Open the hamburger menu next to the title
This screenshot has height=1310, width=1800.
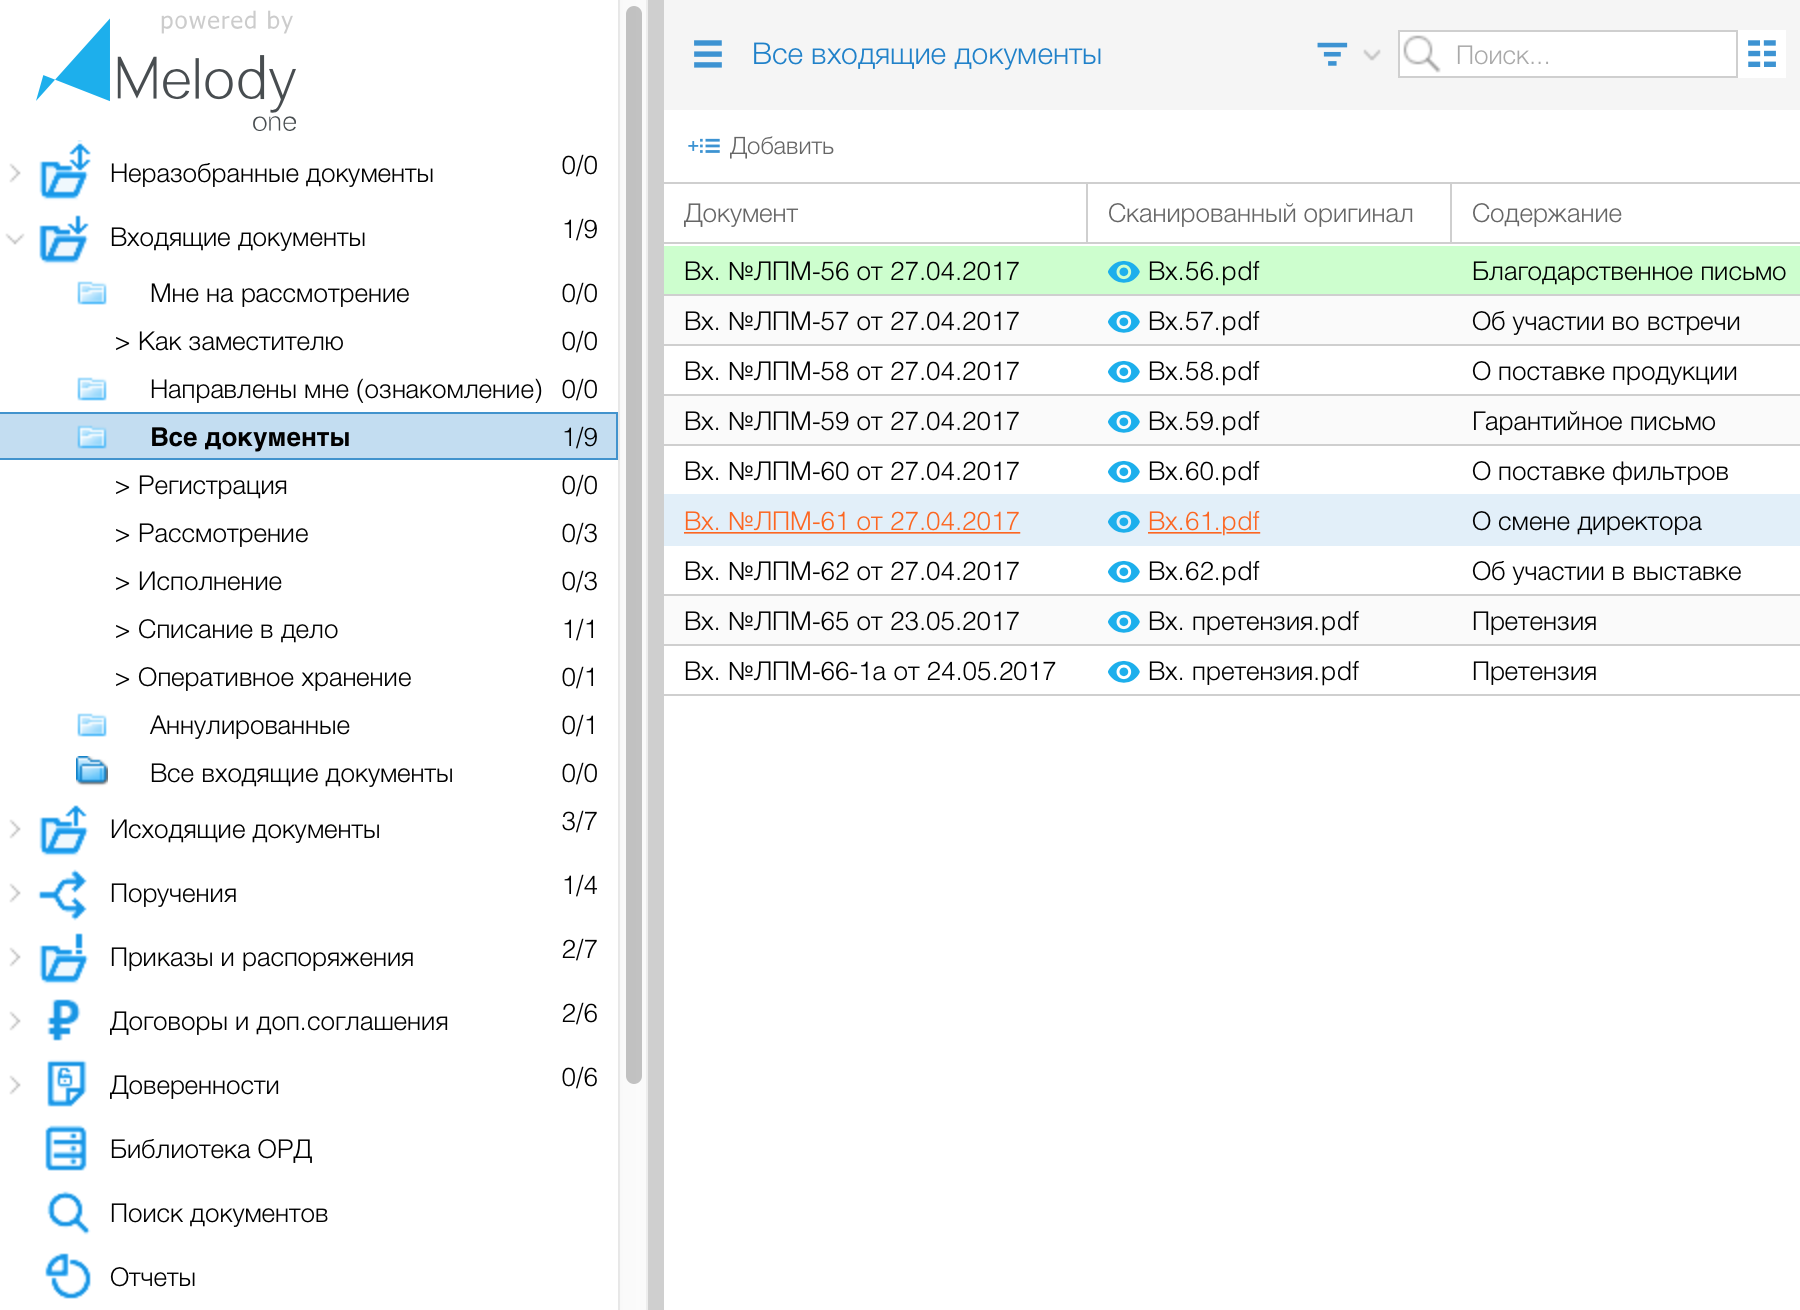point(707,54)
